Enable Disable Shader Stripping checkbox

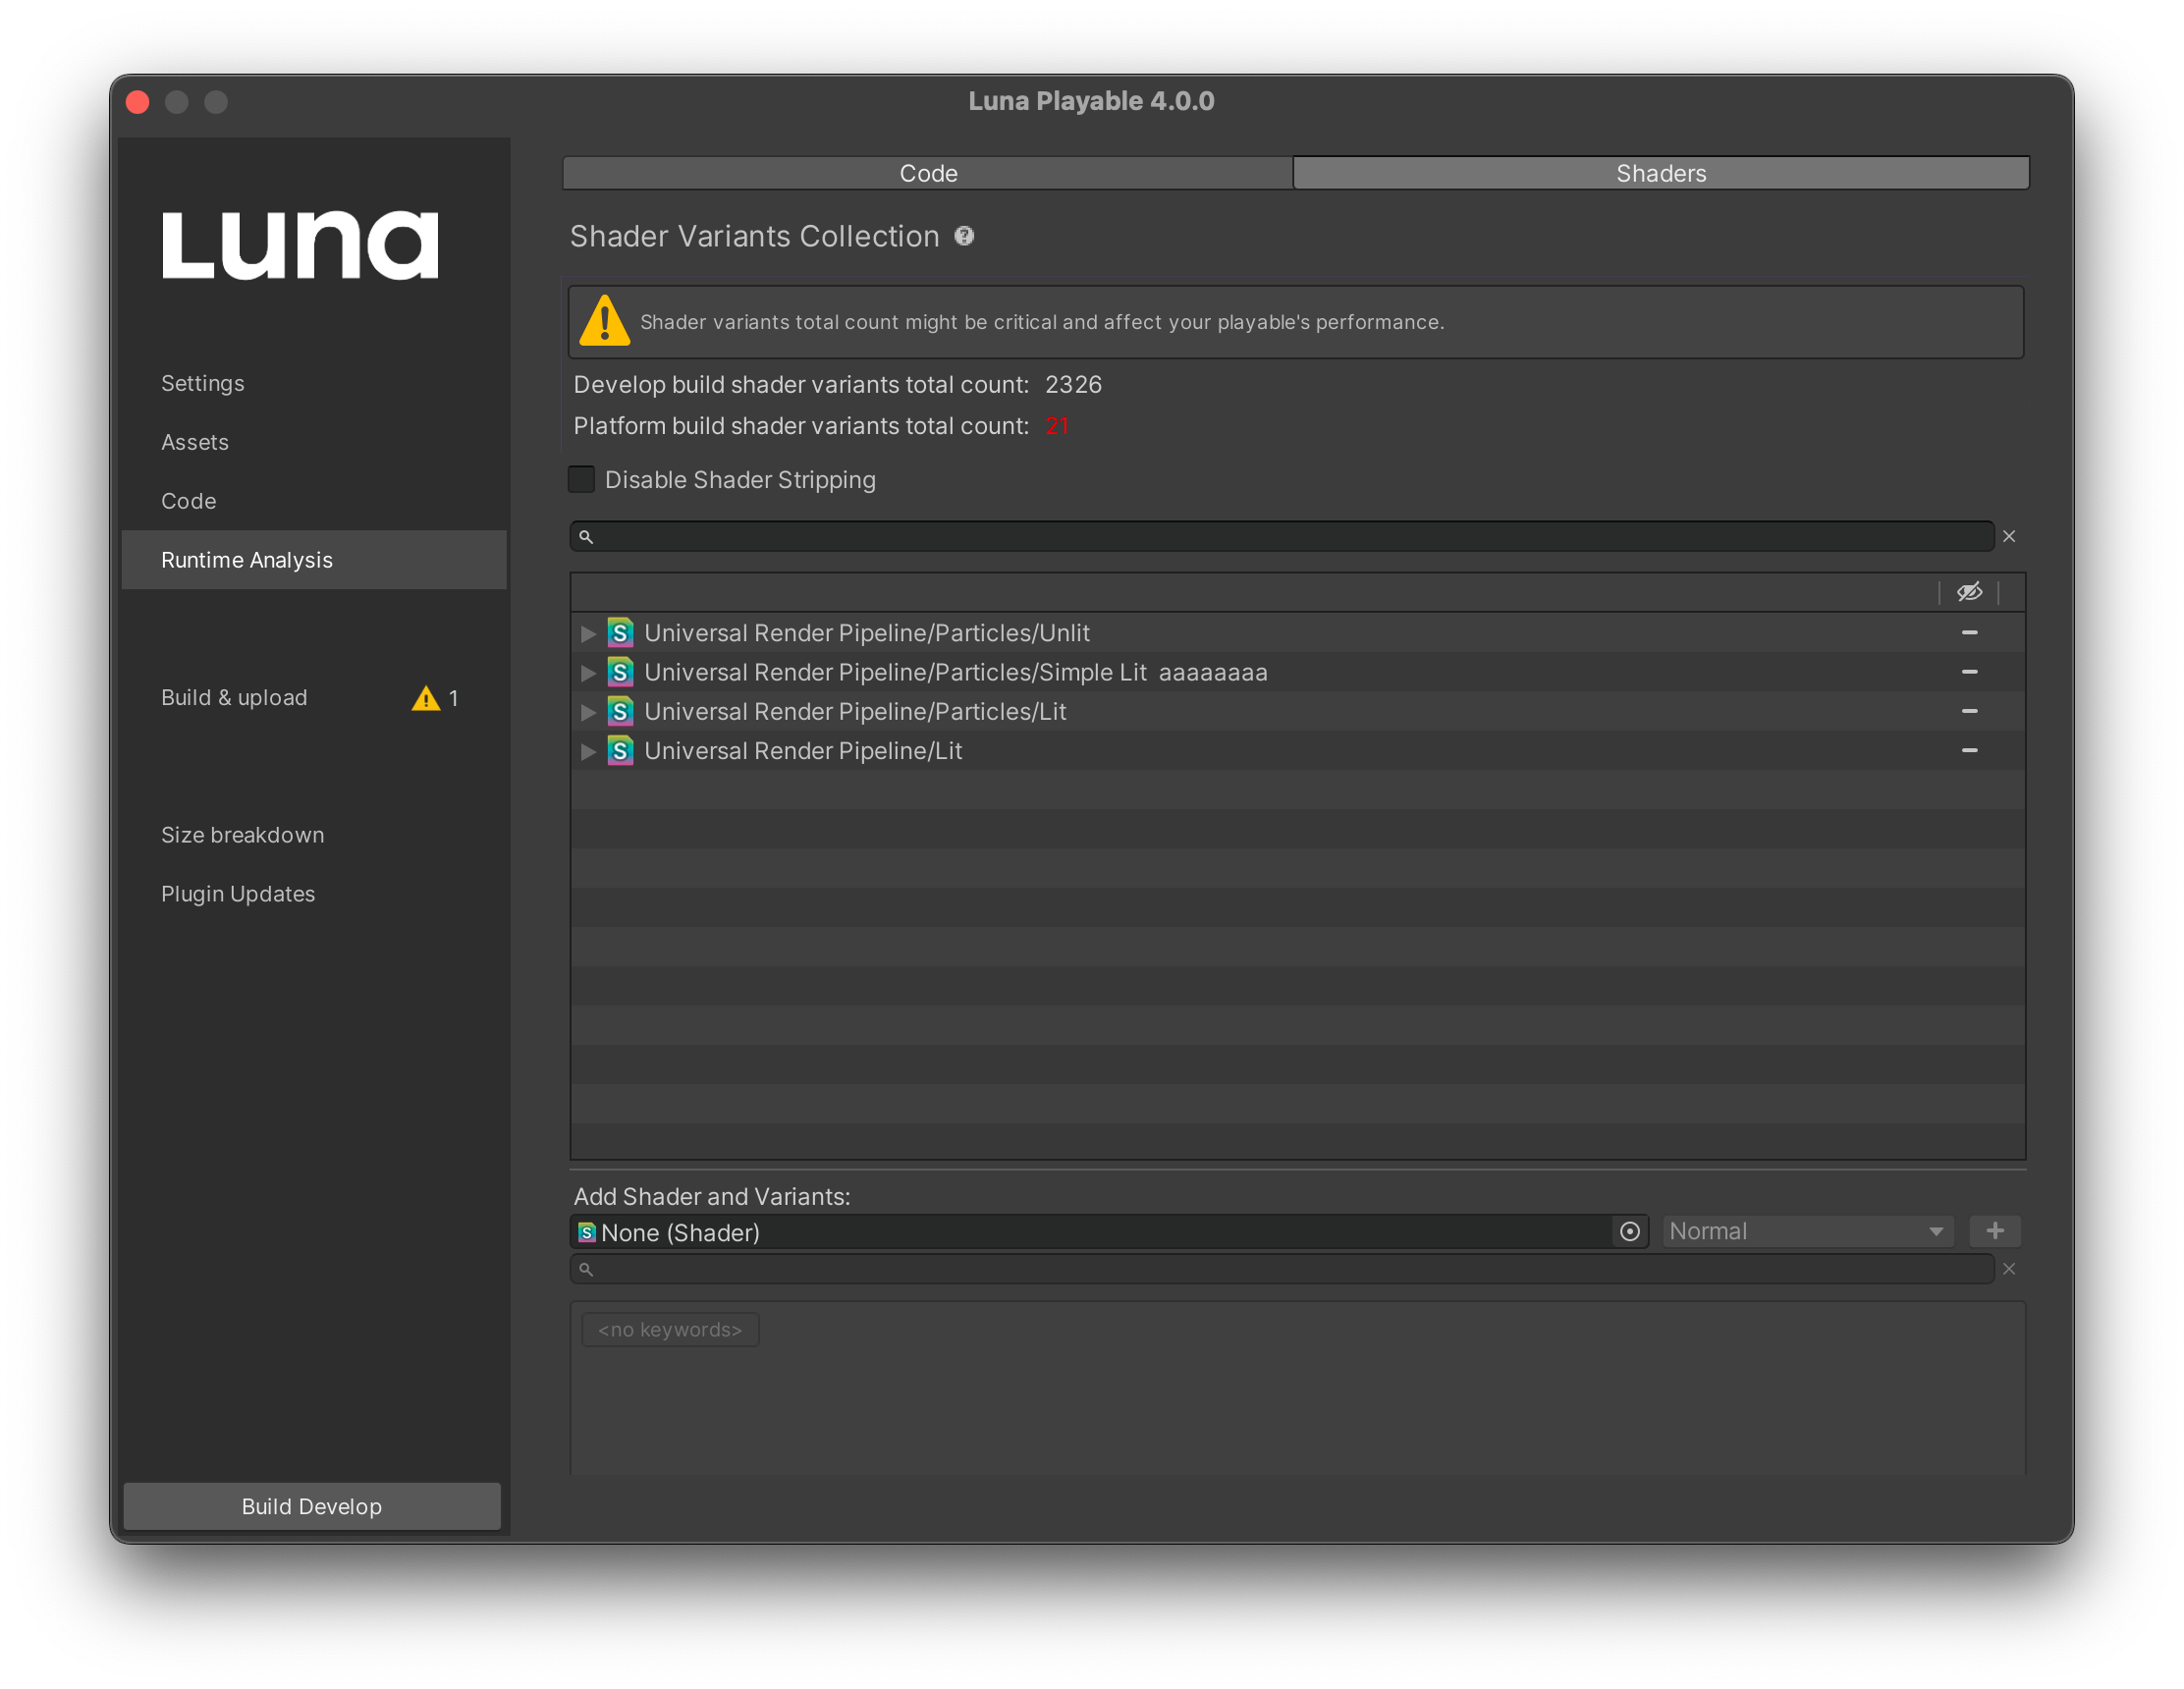click(581, 480)
